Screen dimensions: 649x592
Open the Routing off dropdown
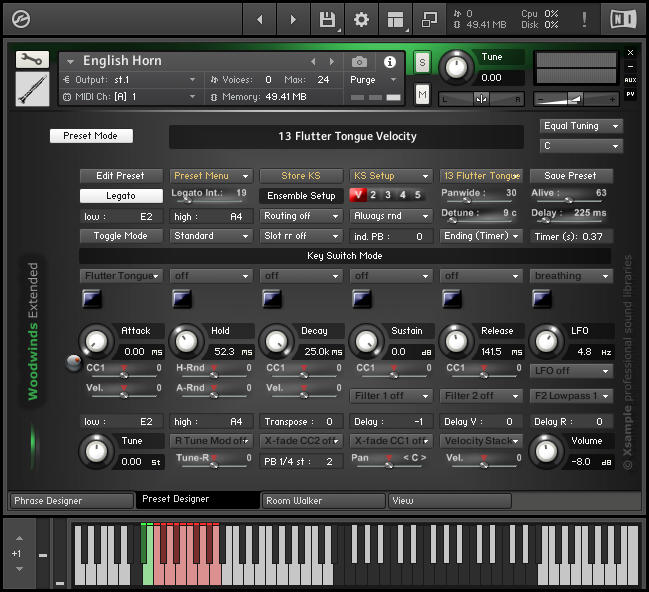pos(301,216)
